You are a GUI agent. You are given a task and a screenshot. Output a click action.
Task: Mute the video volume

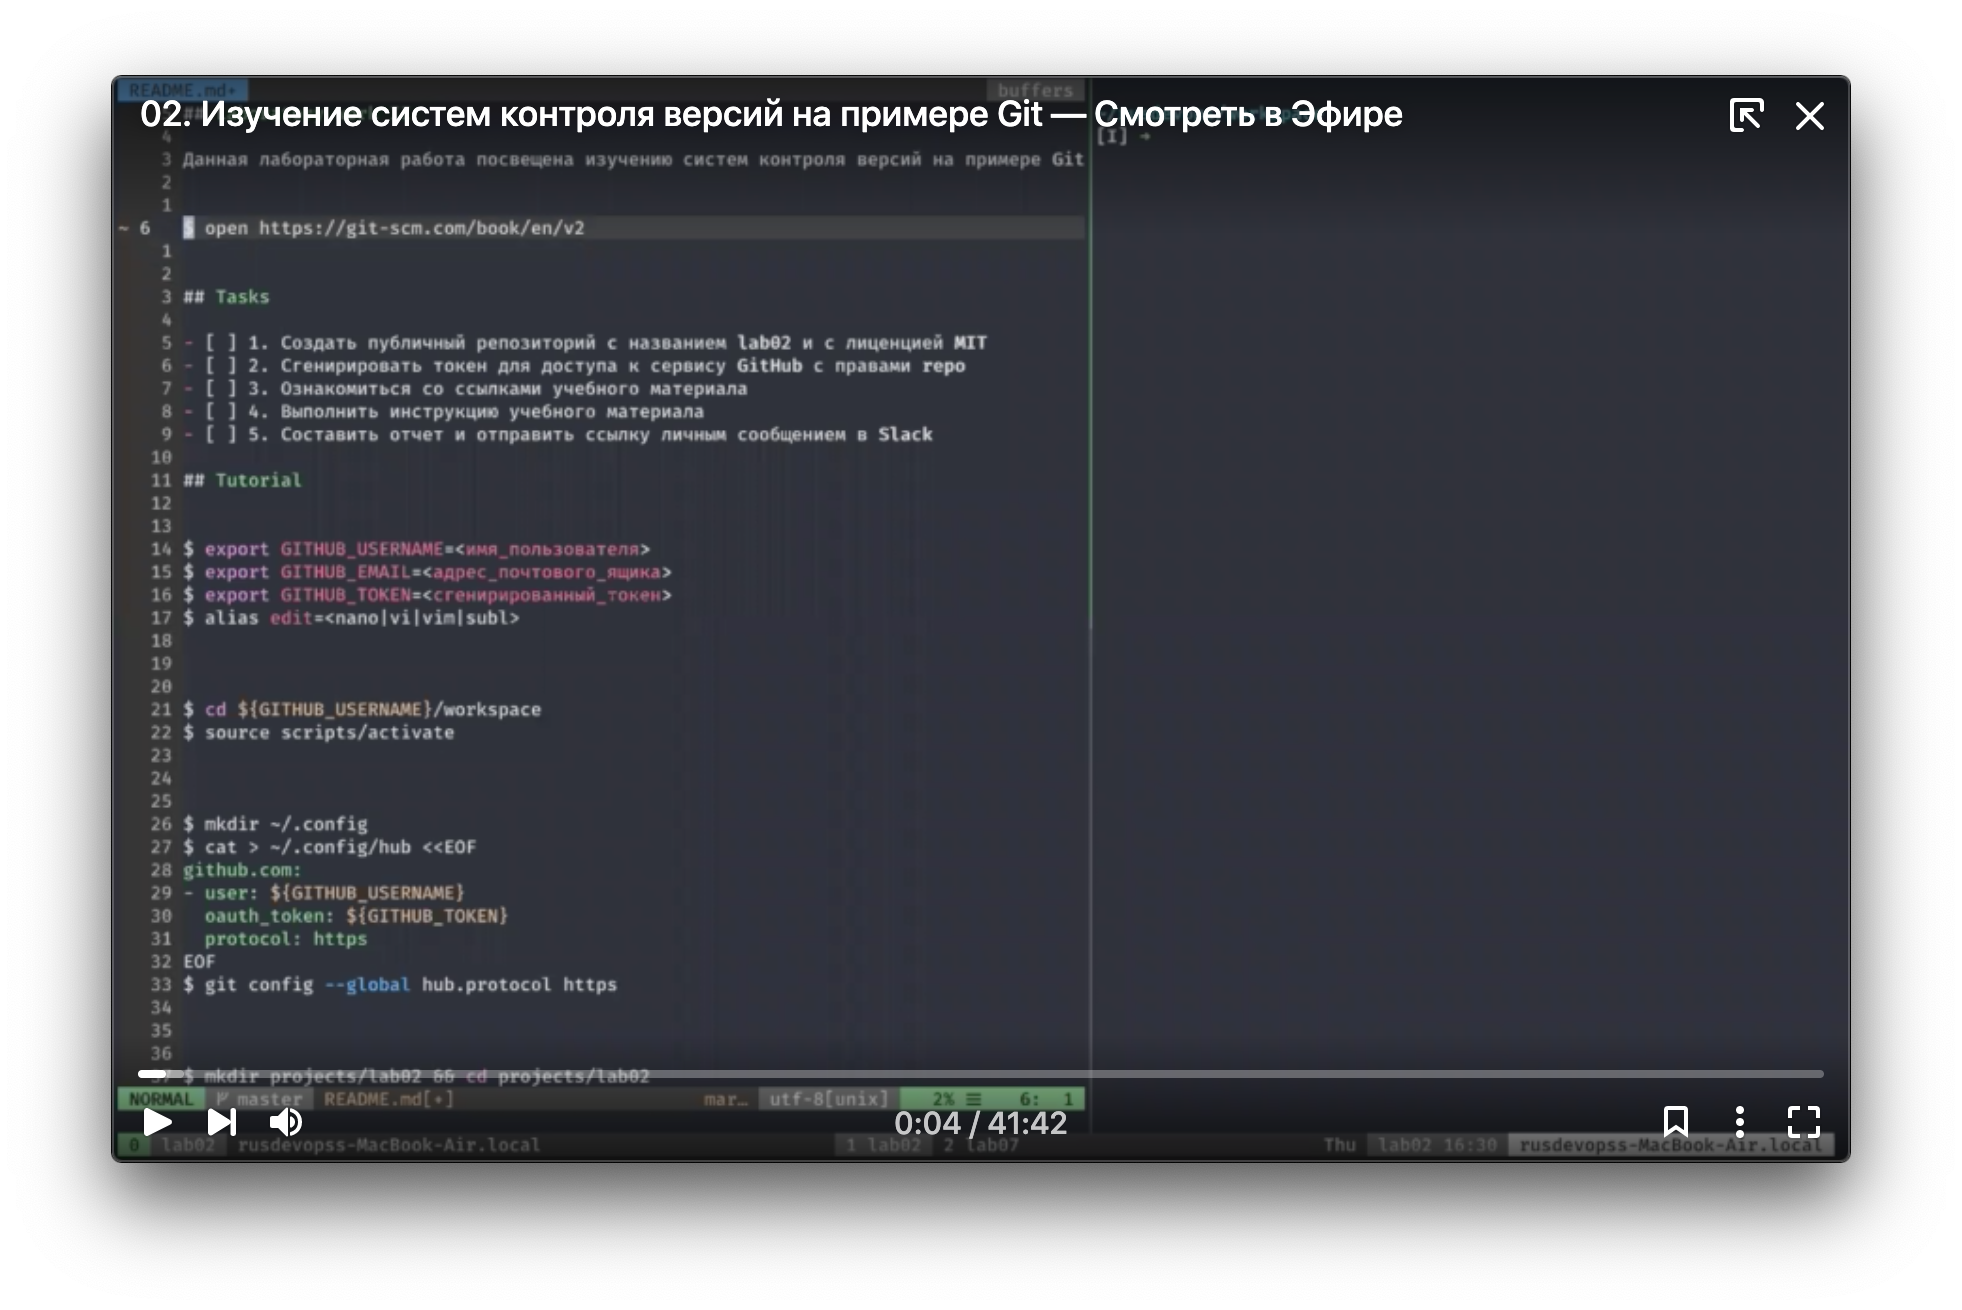pos(286,1122)
